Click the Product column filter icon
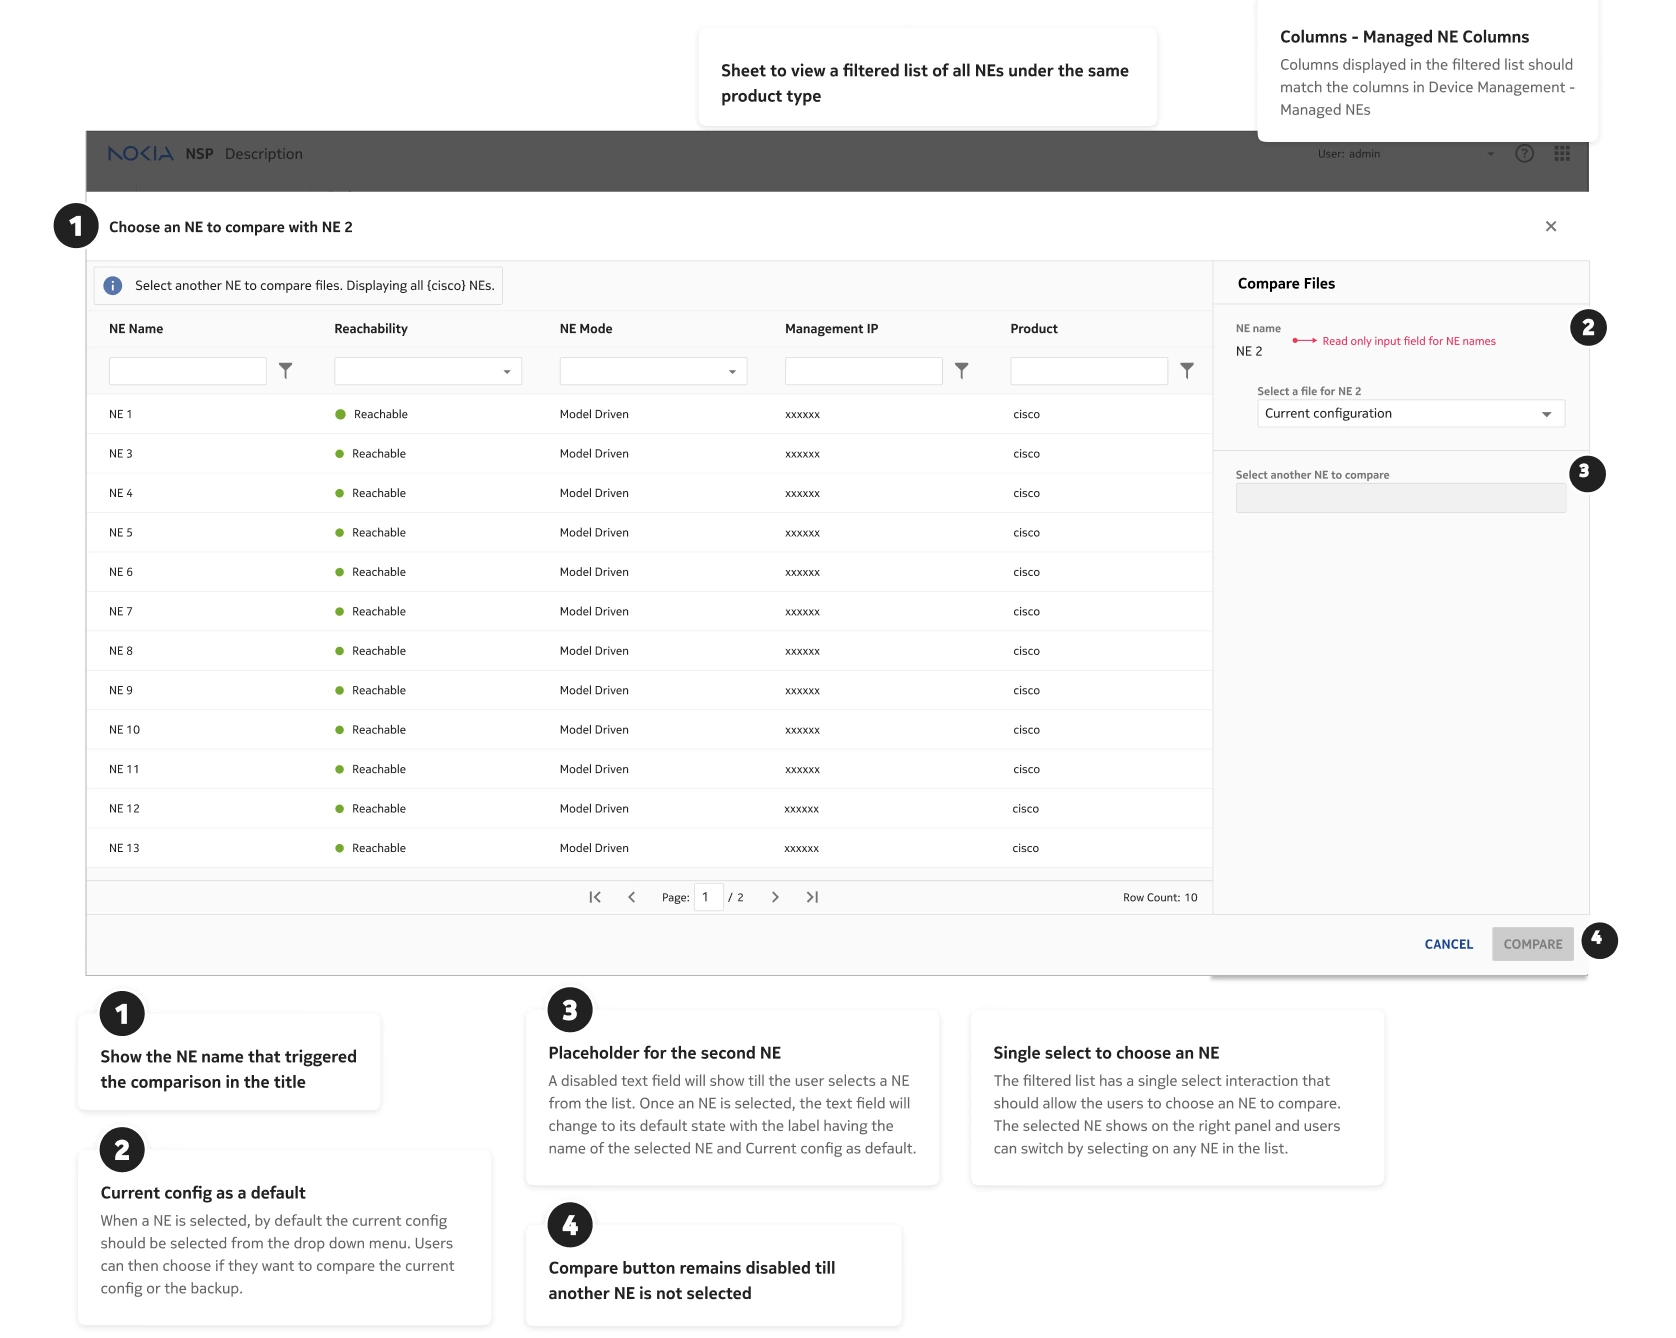This screenshot has height=1338, width=1676. tap(1187, 371)
